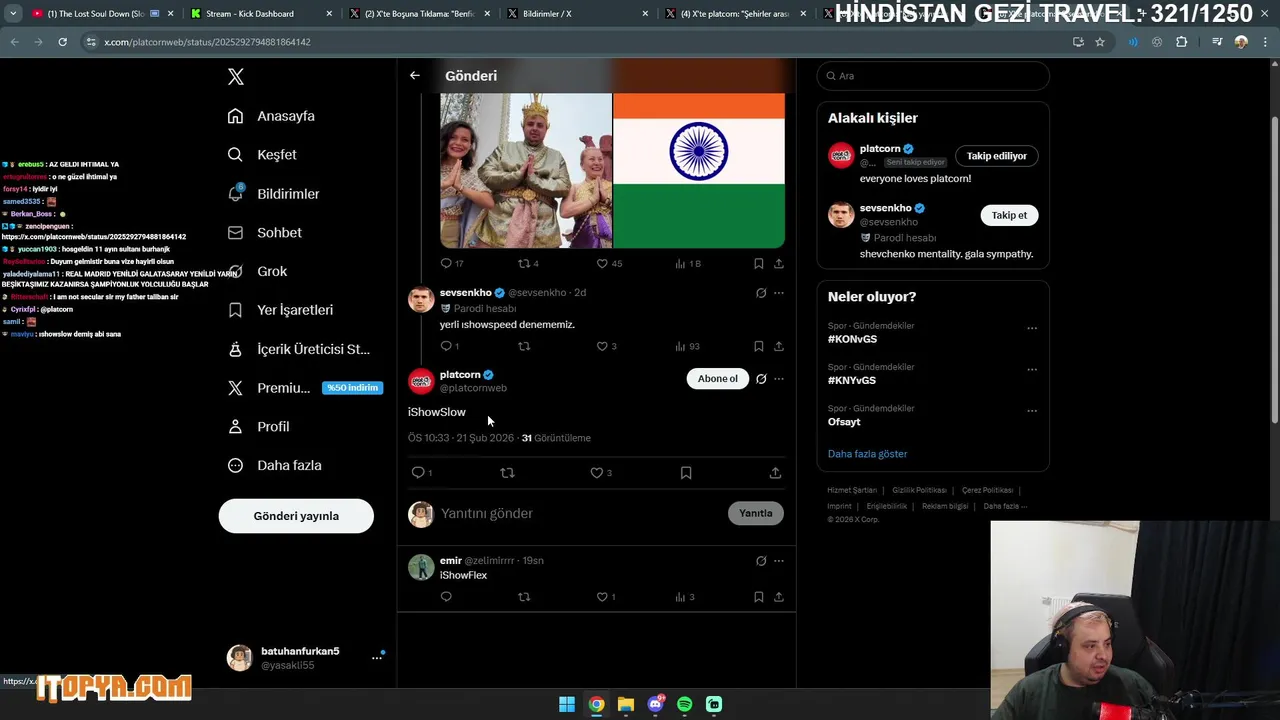Repost the iShowSlow post
The height and width of the screenshot is (720, 1280).
(x=507, y=473)
